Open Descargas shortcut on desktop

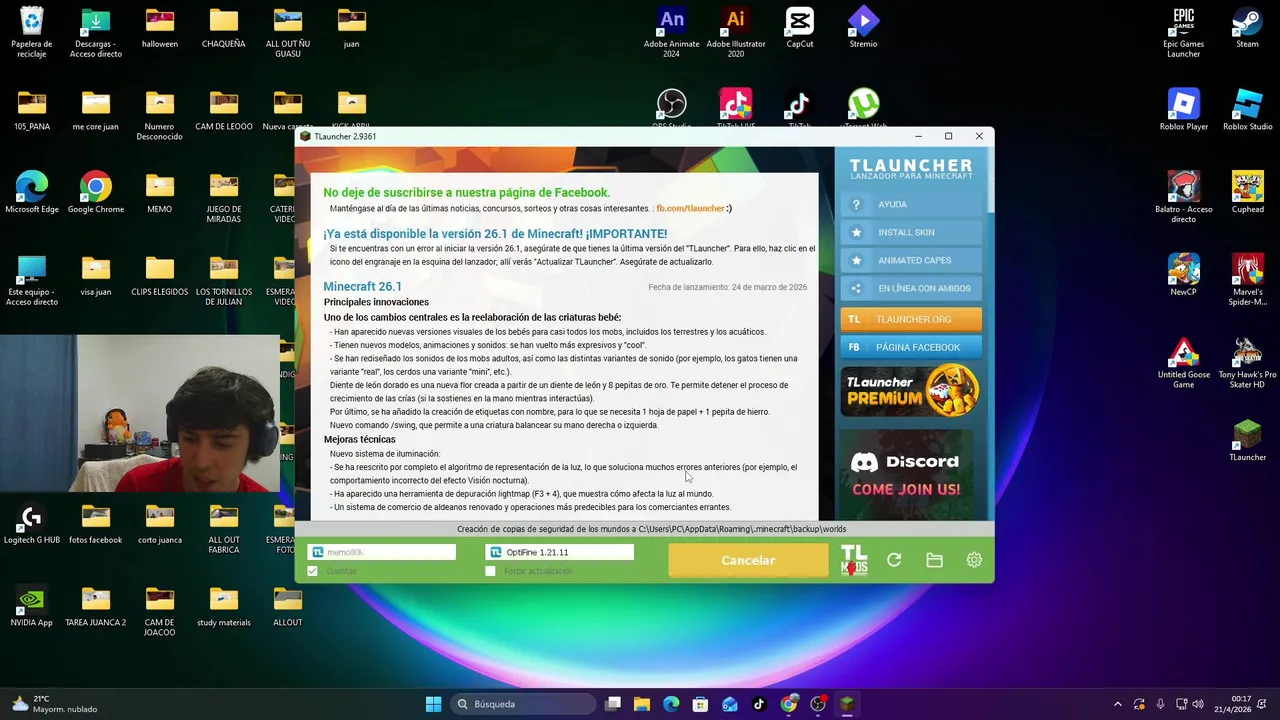pos(96,32)
